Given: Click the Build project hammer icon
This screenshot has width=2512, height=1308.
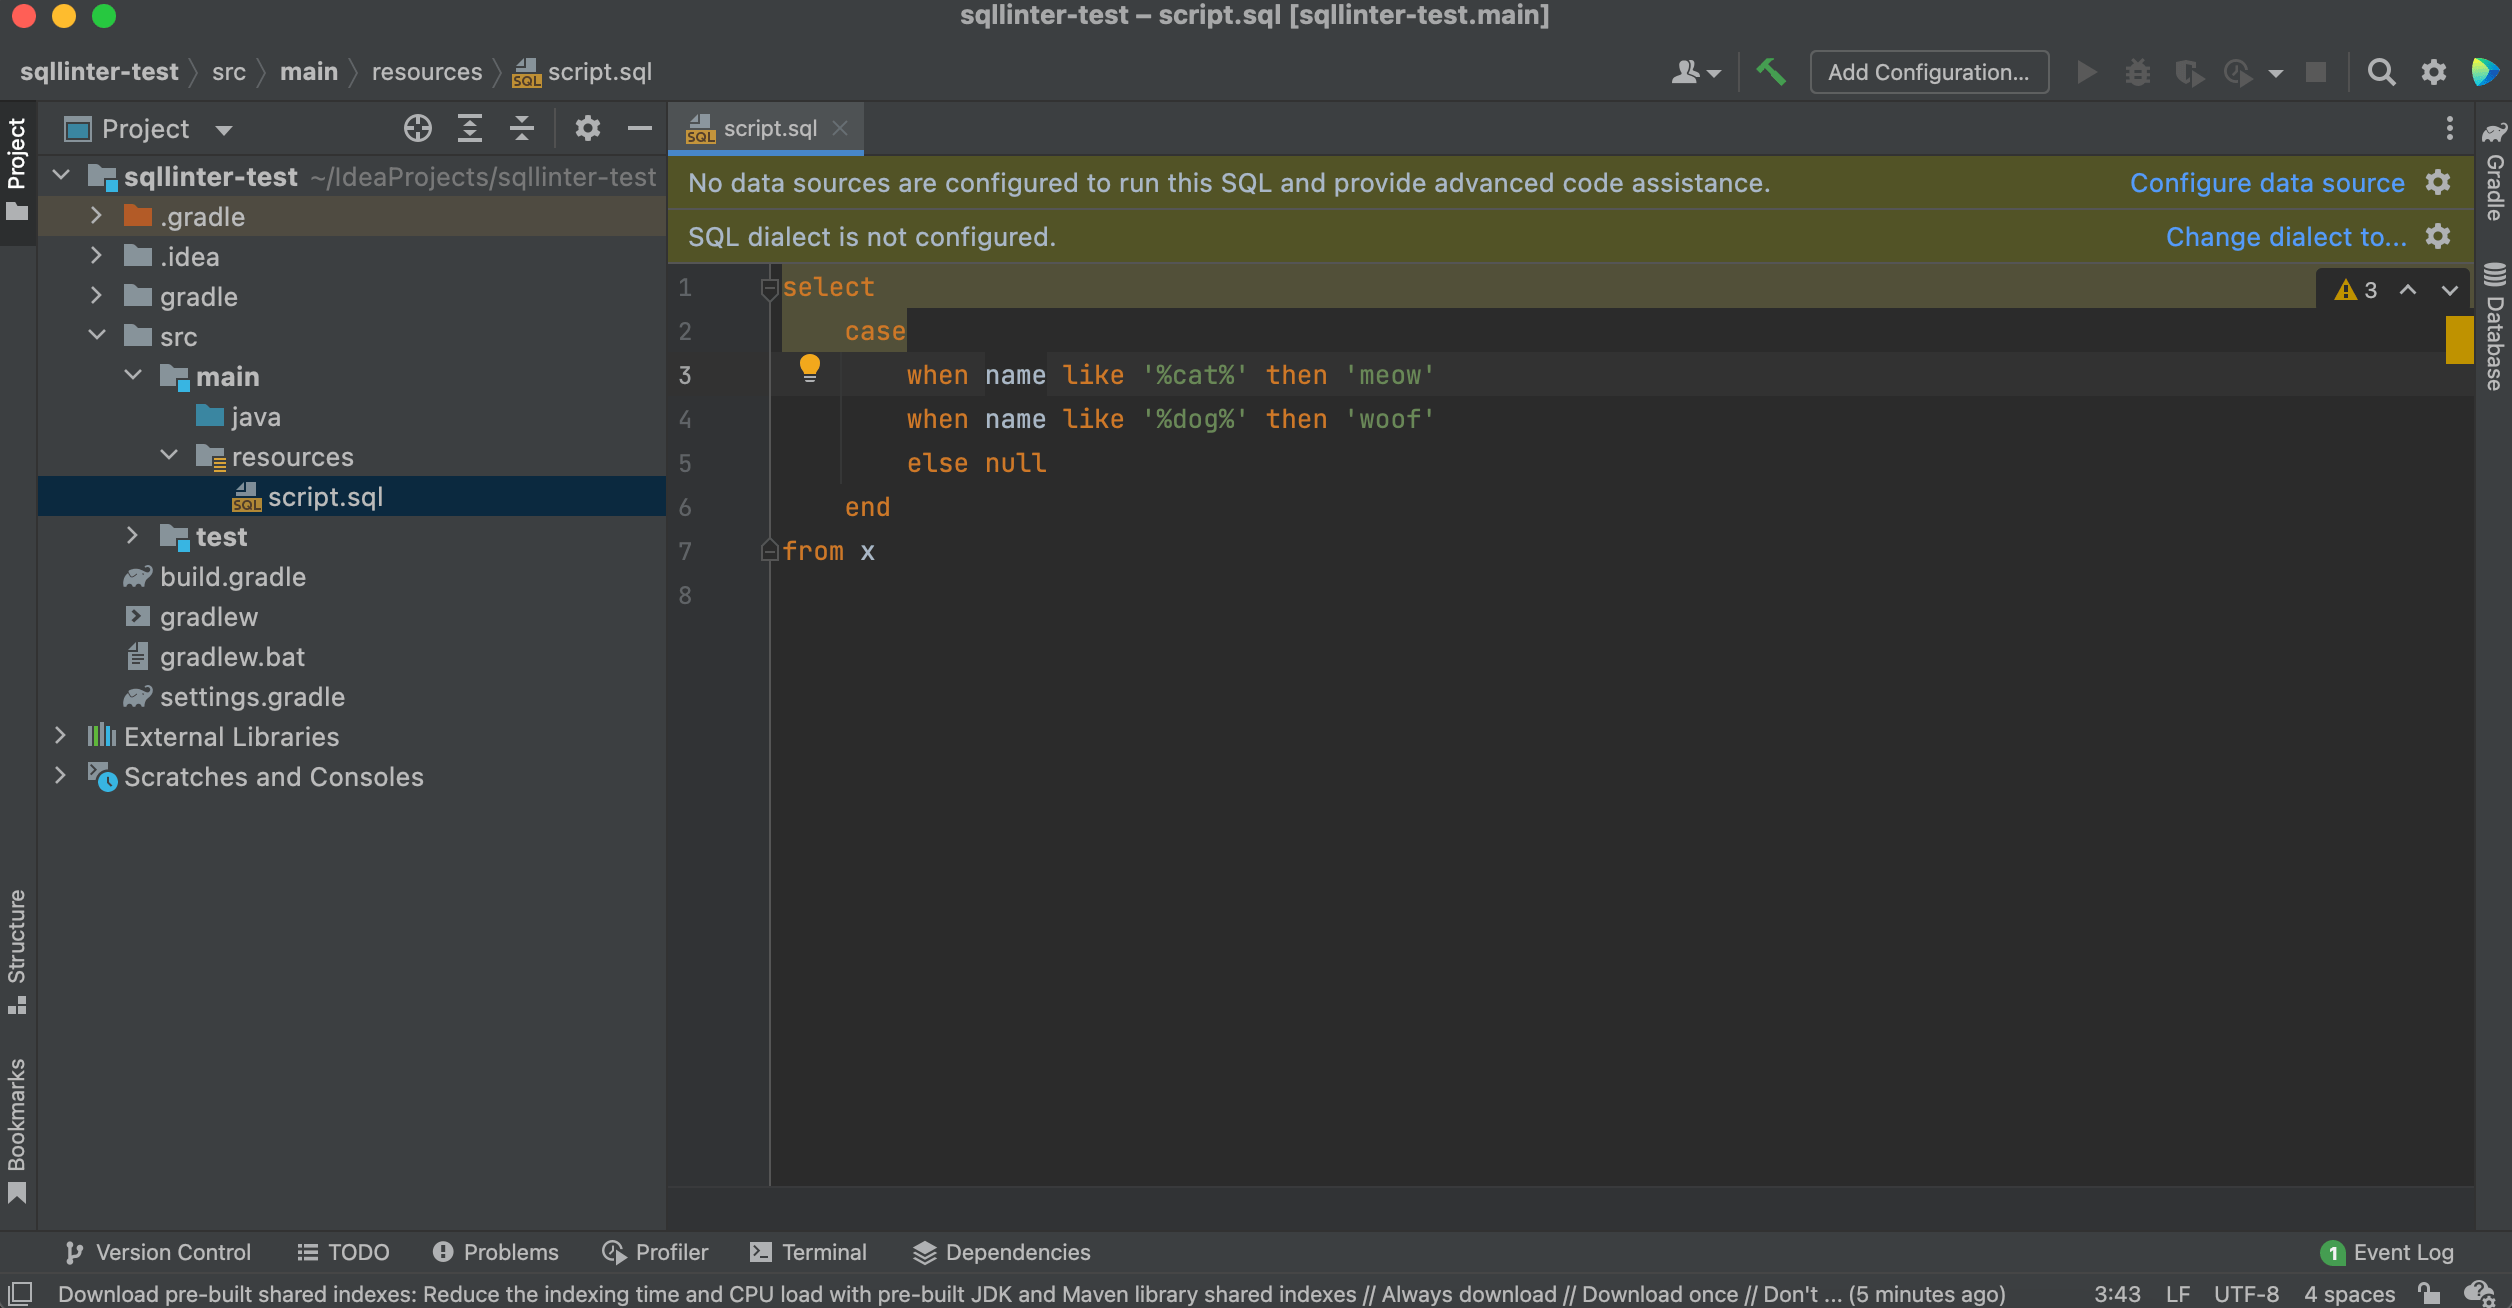Looking at the screenshot, I should 1771,72.
